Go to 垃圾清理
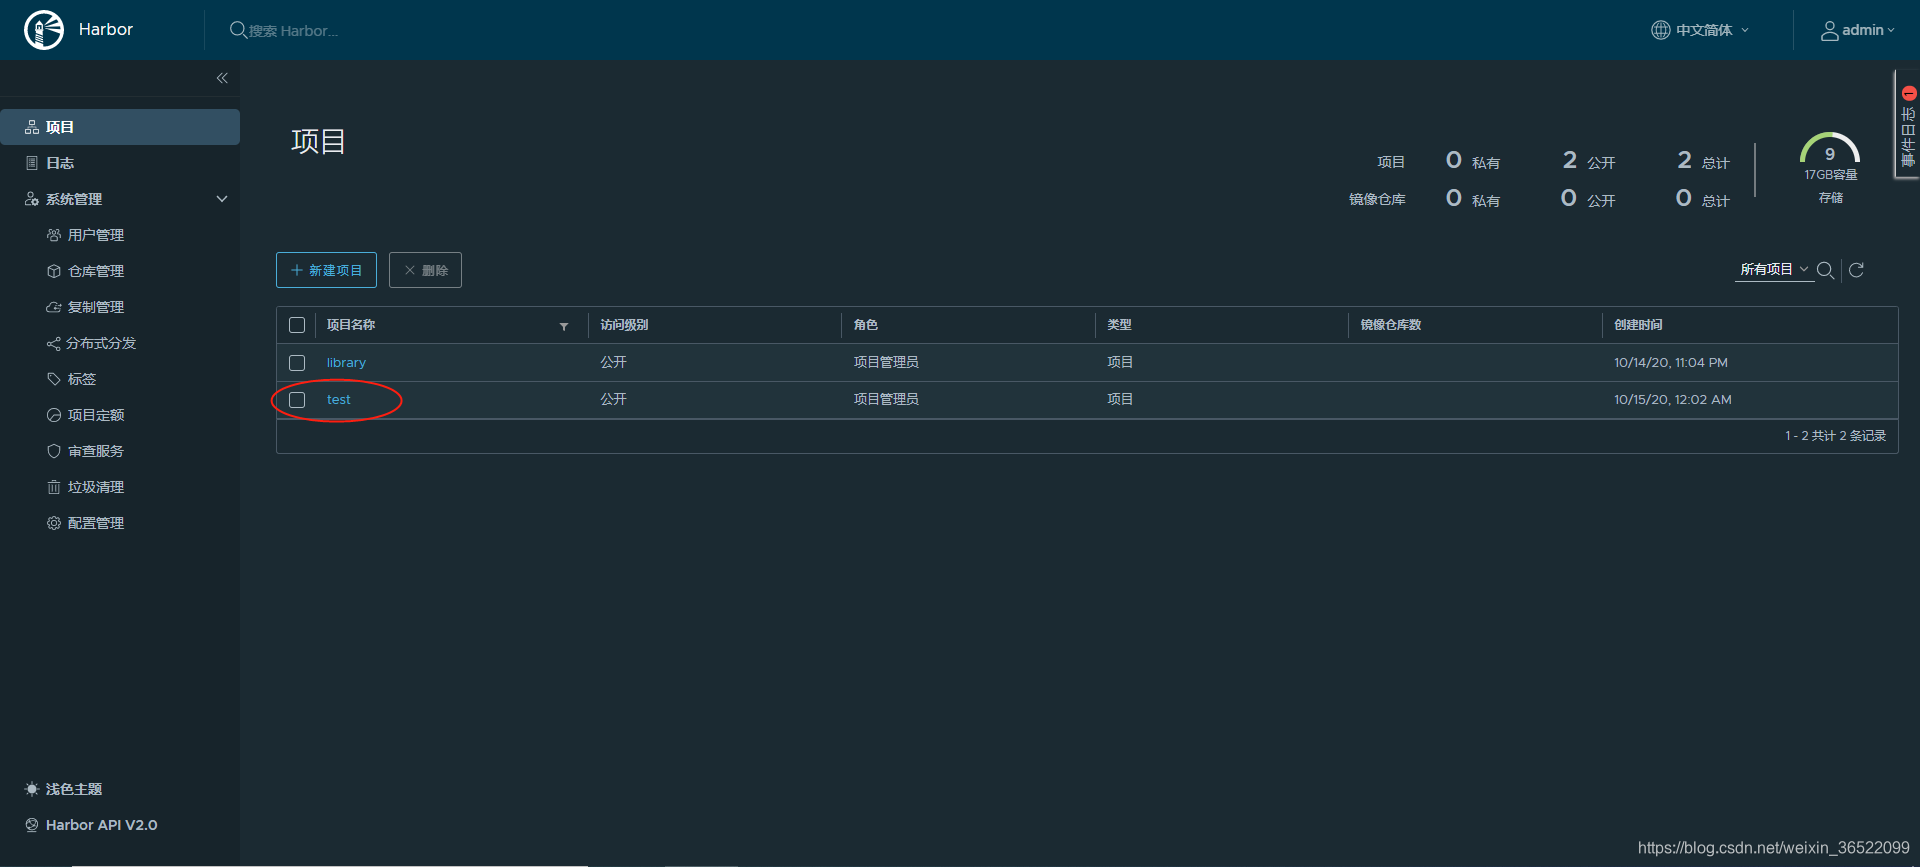 (96, 487)
